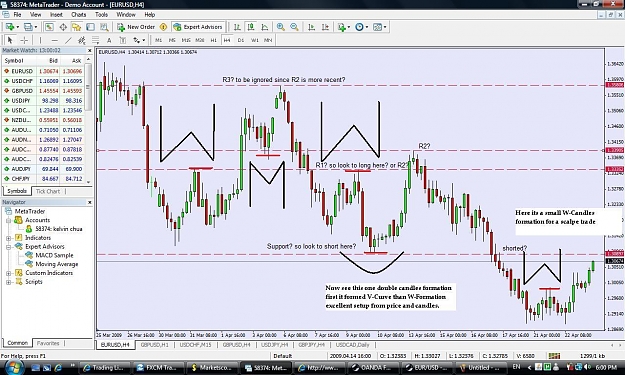Switch to the Favorites tab in Navigator
The image size is (625, 375).
click(x=48, y=343)
